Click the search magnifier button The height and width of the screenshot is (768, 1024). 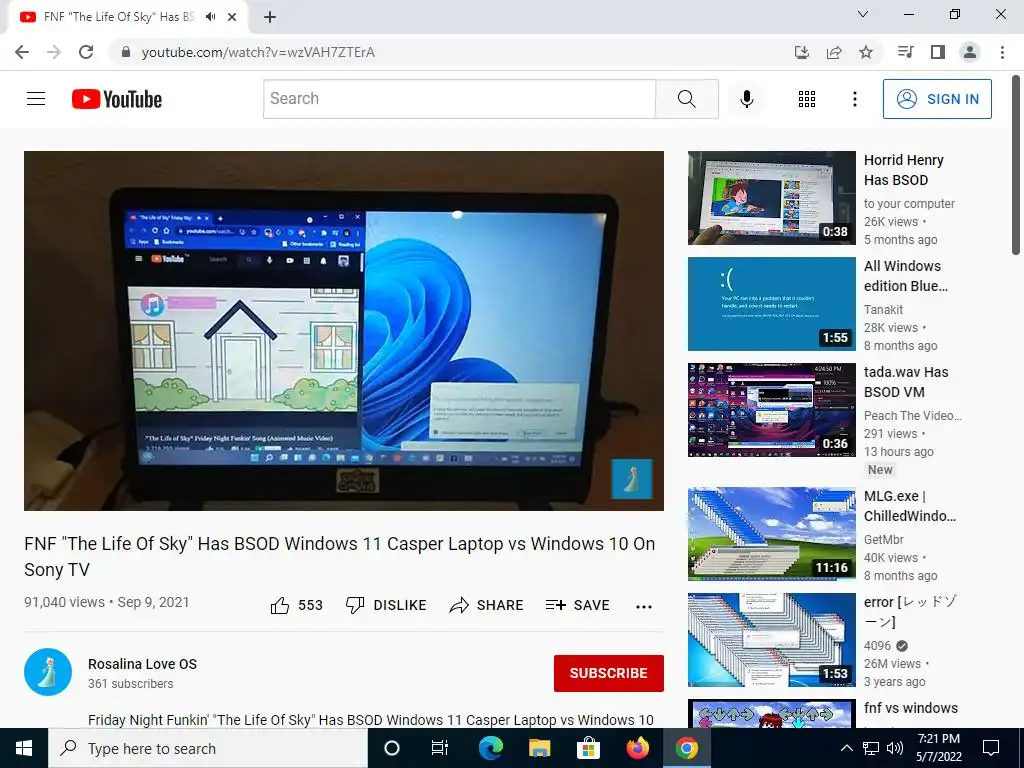tap(686, 99)
